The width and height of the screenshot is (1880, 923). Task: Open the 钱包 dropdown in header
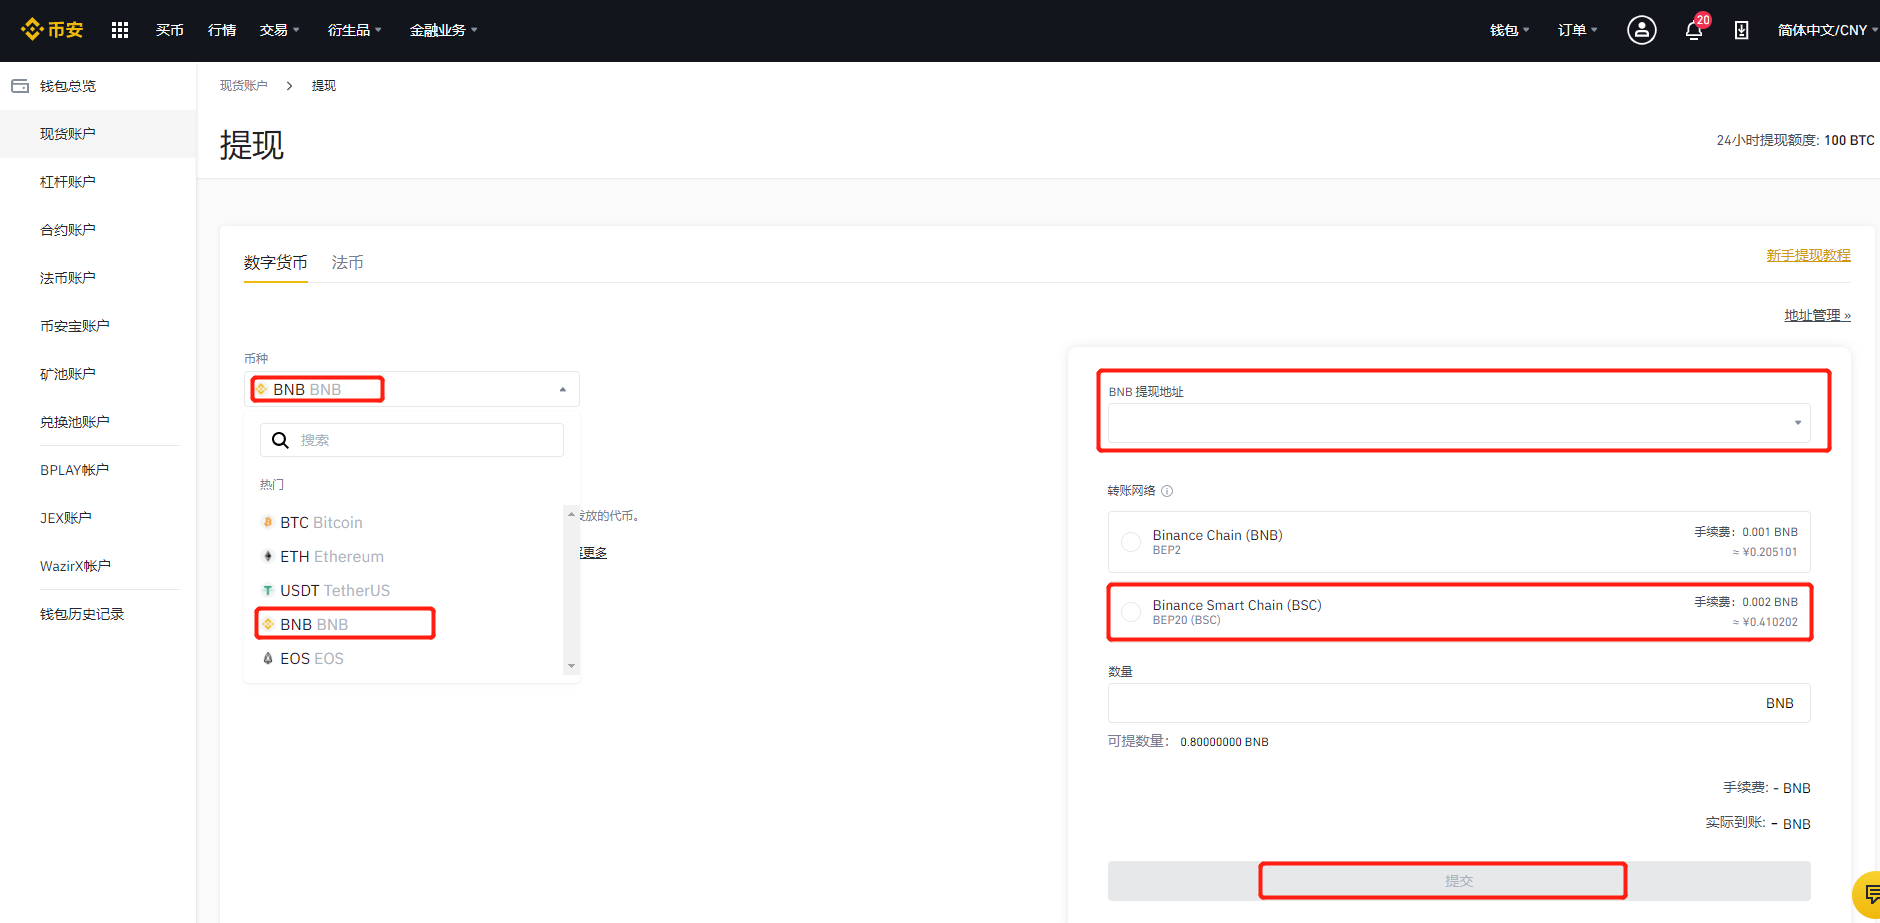coord(1509,30)
